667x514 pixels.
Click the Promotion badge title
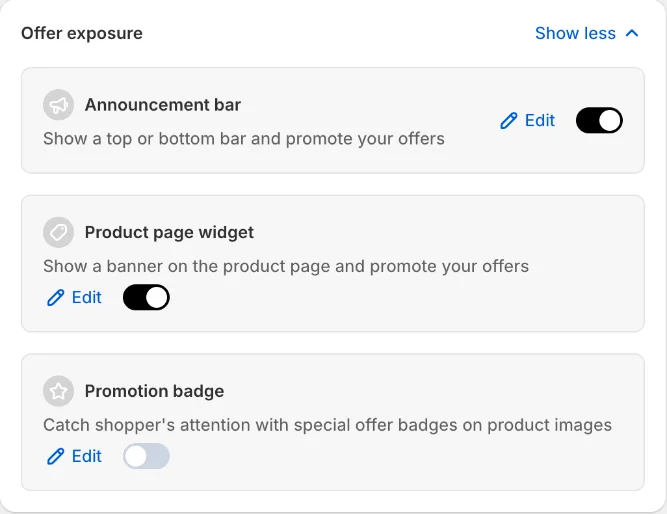[154, 391]
